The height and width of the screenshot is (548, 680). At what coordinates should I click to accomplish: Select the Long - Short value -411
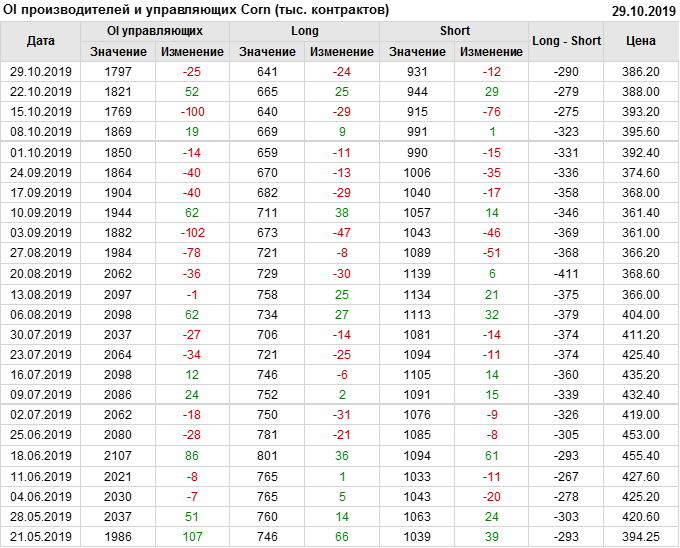point(567,273)
